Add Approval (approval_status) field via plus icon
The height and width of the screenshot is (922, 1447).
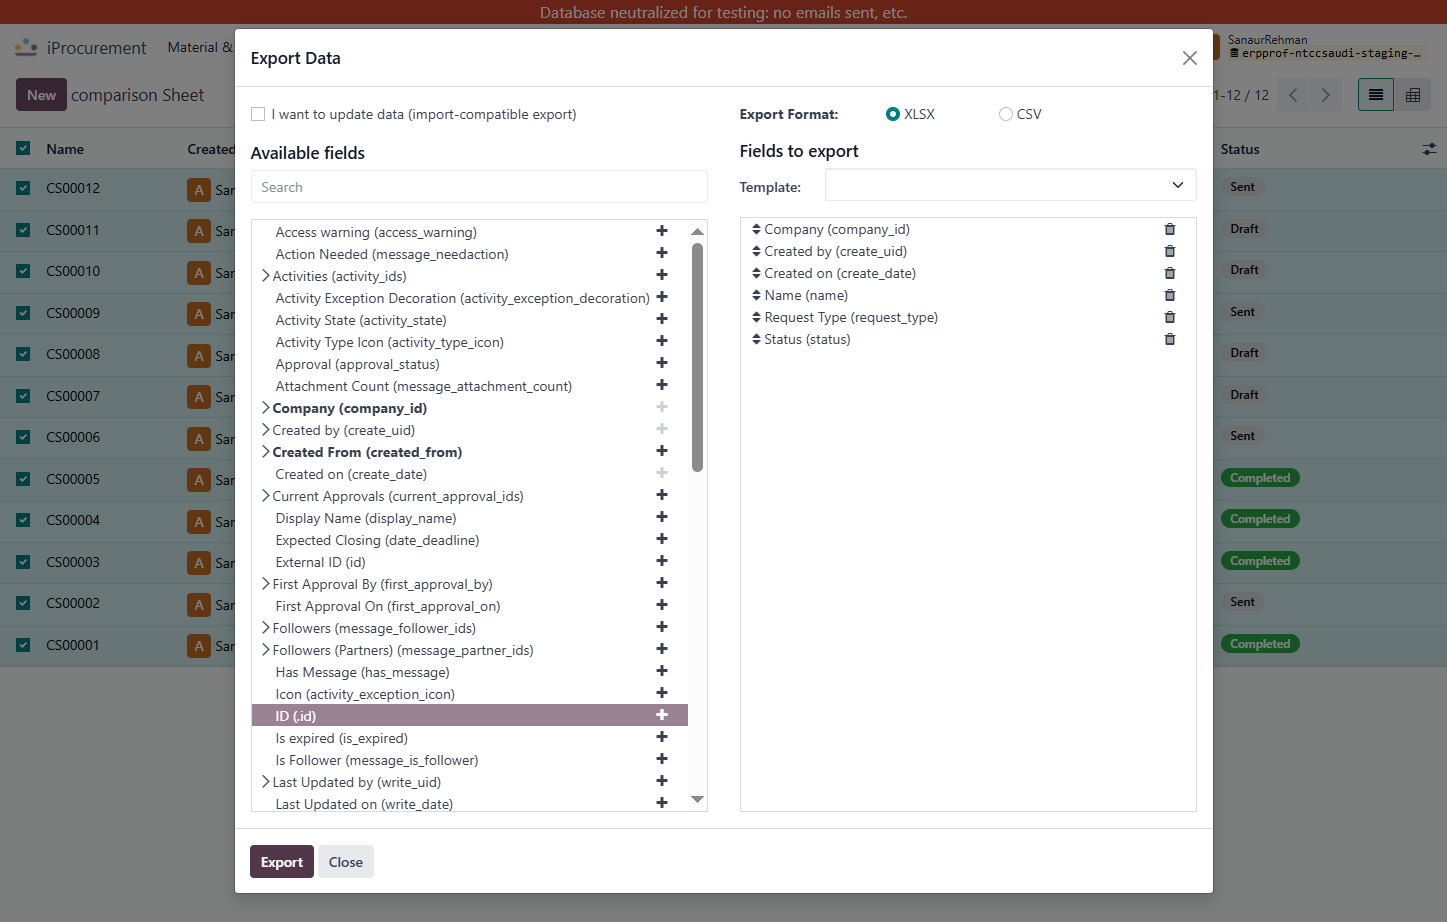tap(661, 363)
